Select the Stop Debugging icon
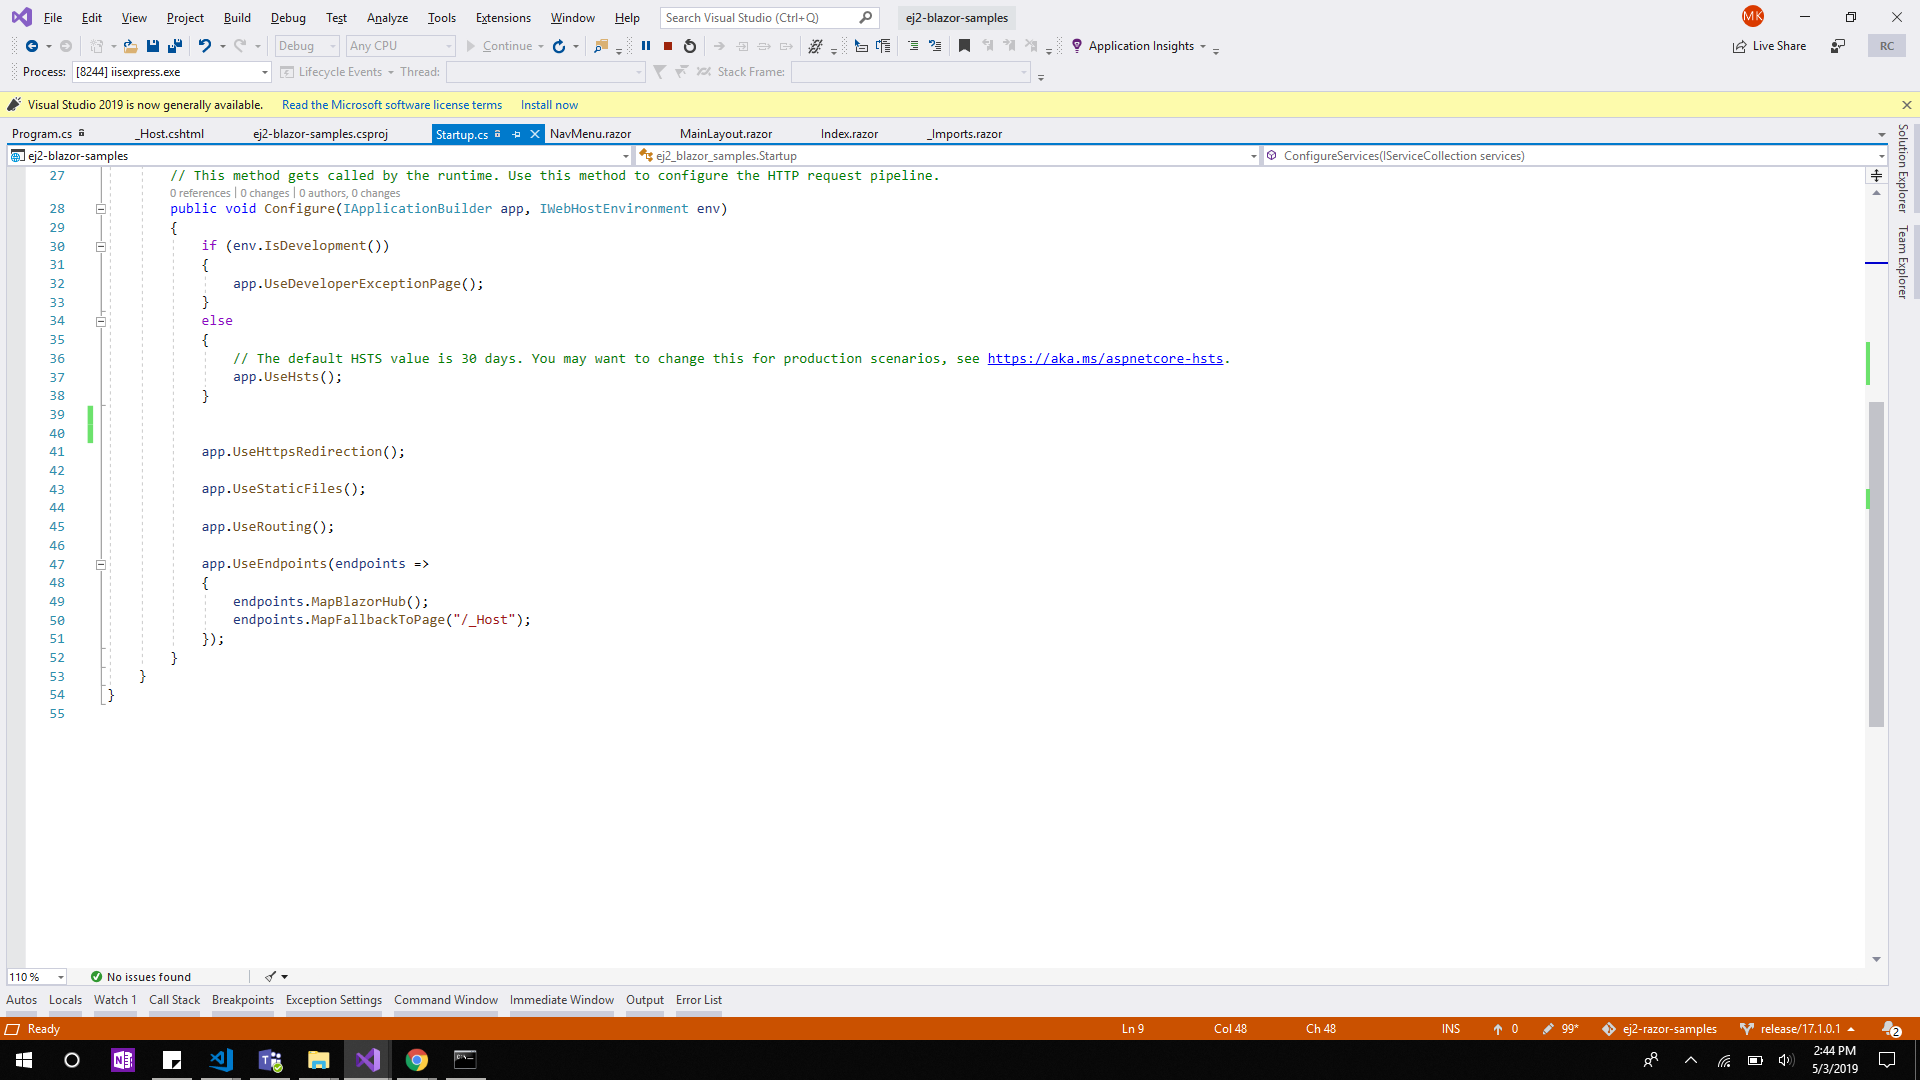 (x=667, y=45)
